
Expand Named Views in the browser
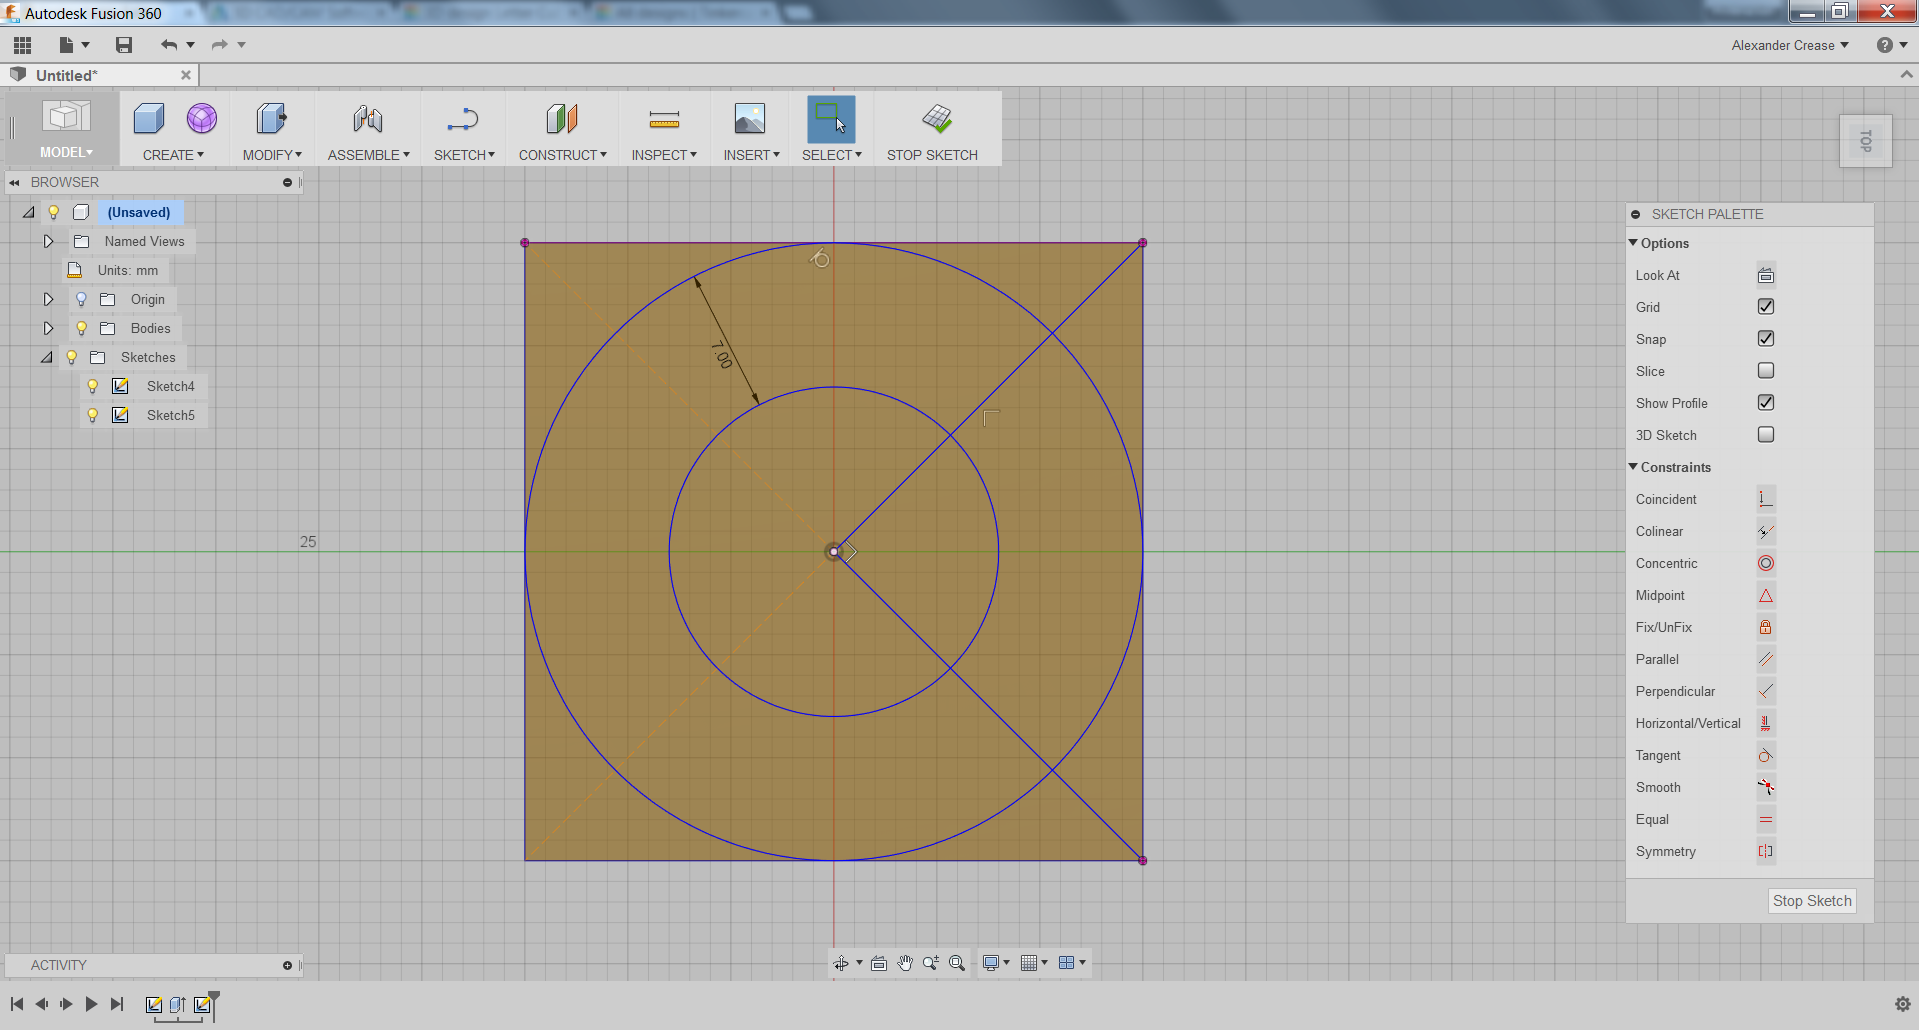pos(48,241)
